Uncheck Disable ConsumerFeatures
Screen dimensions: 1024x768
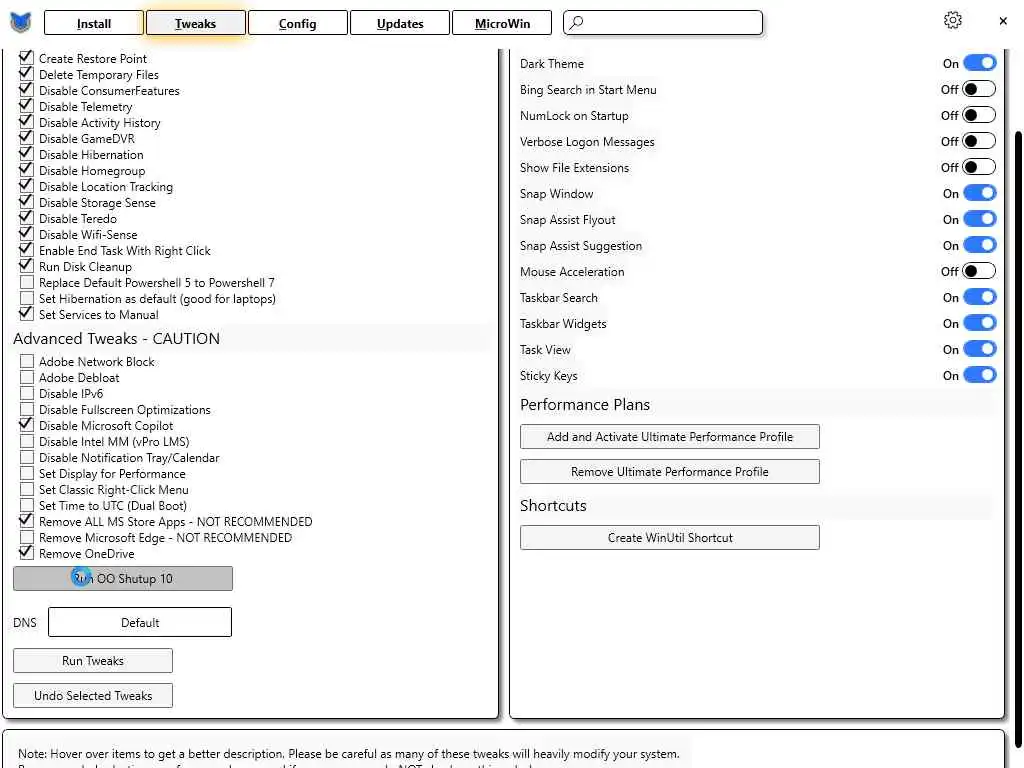tap(26, 89)
